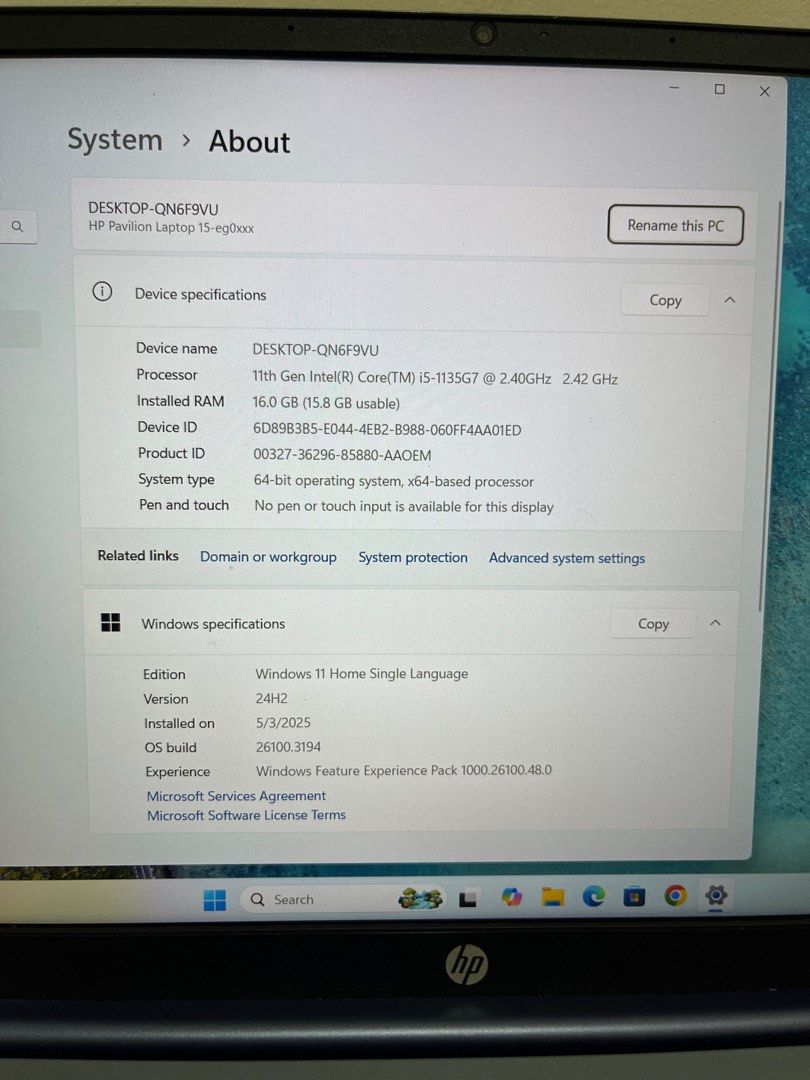Viewport: 810px width, 1080px height.
Task: Collapse the Device specifications section
Action: 730,299
